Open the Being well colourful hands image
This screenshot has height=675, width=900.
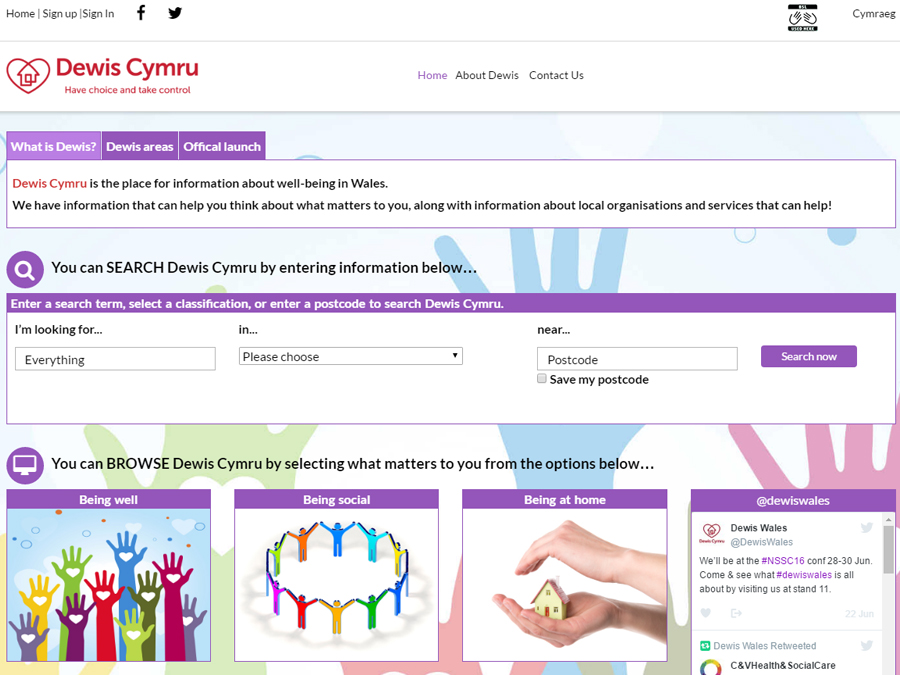coord(108,585)
